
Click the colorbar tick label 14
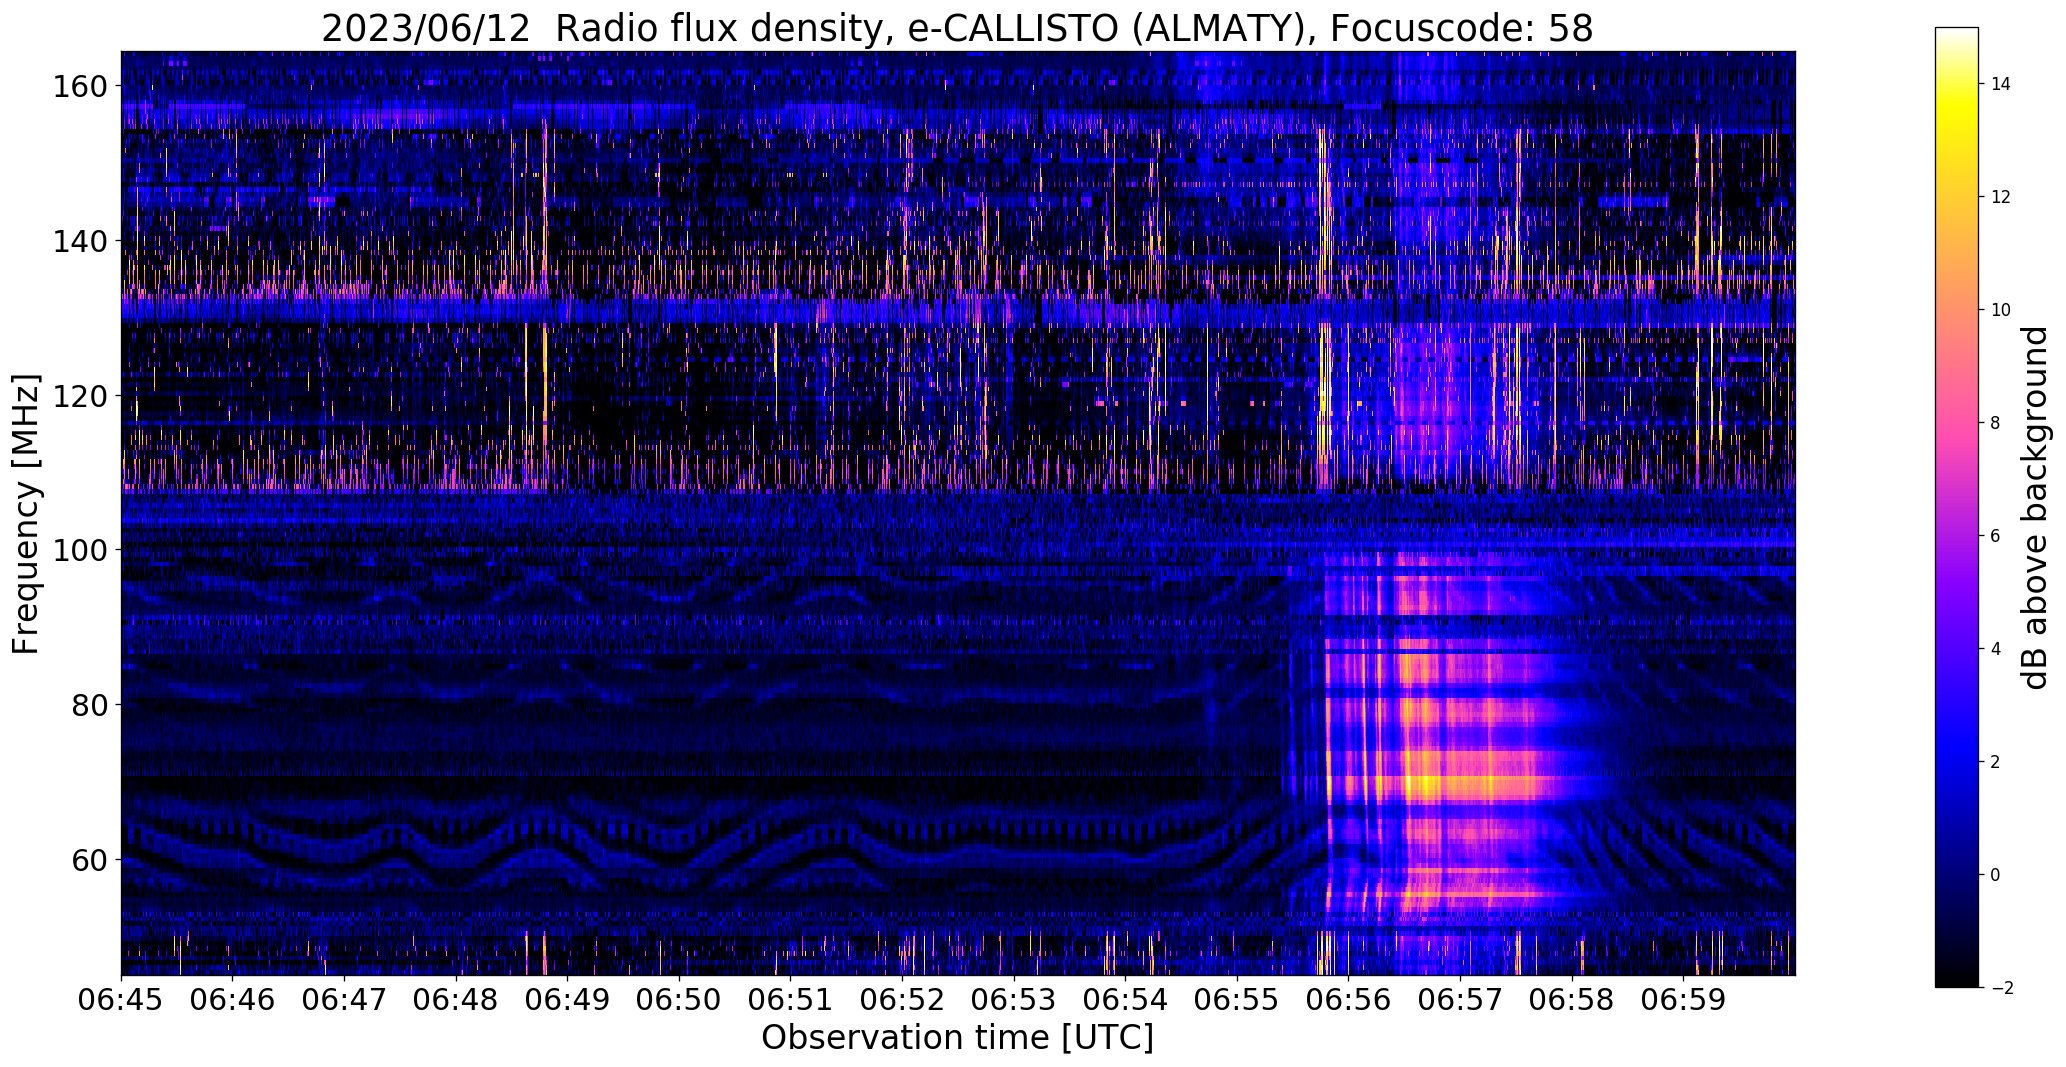coord(2000,84)
